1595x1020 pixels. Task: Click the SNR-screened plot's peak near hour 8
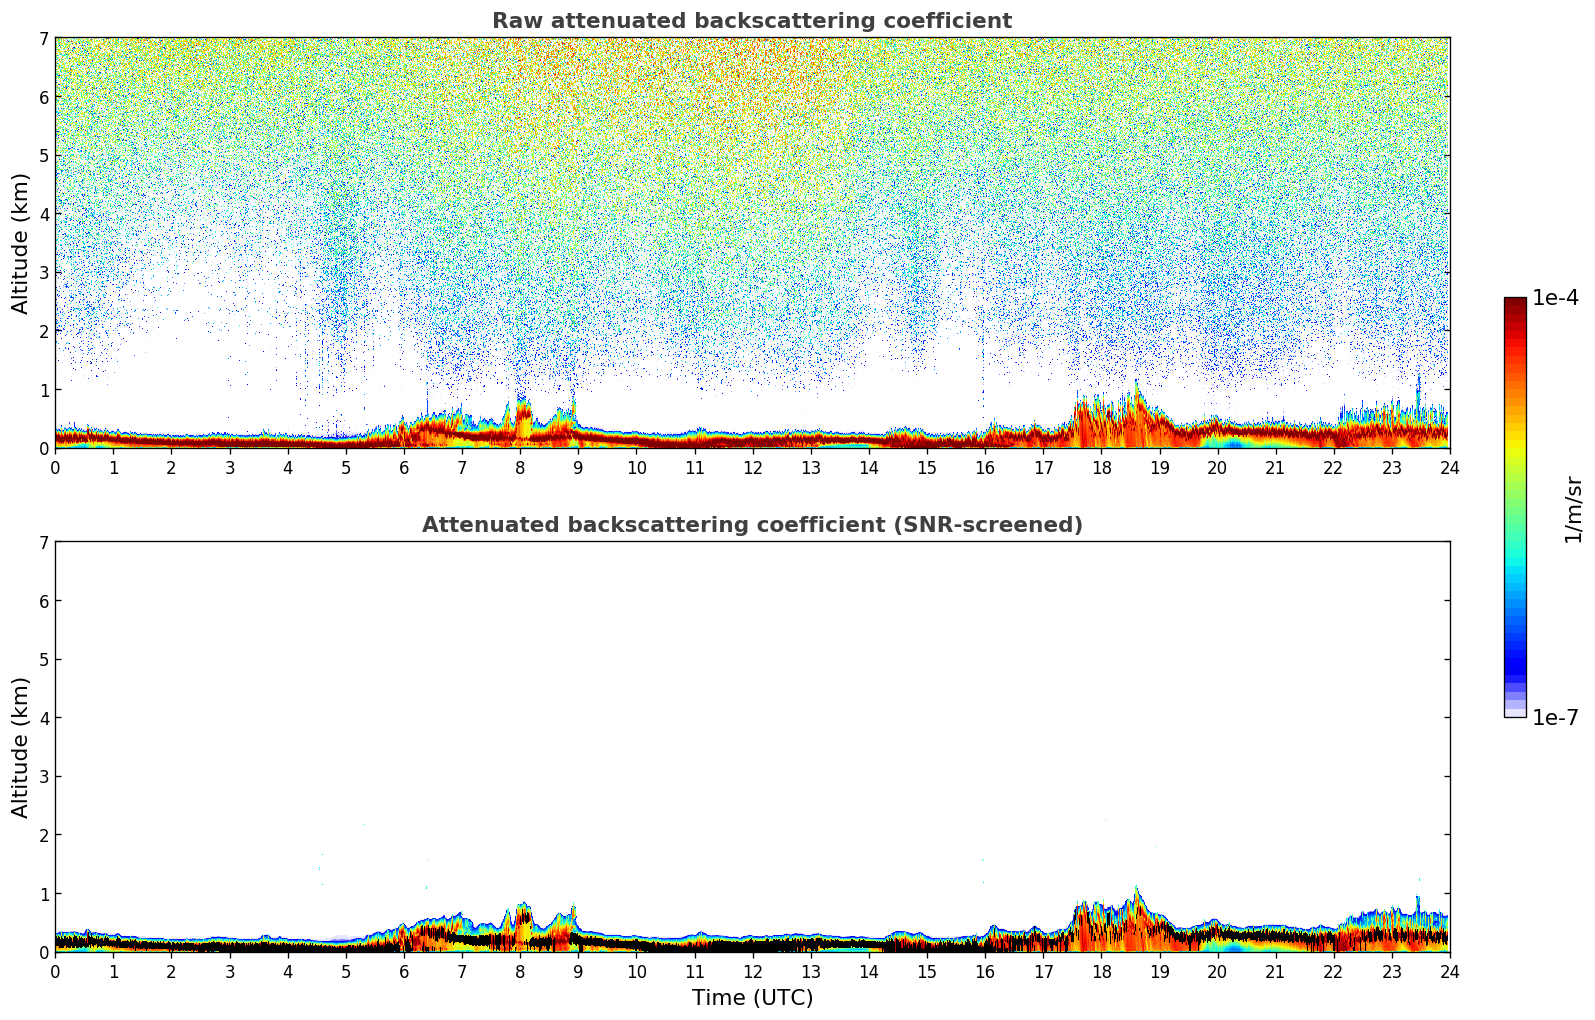click(522, 925)
